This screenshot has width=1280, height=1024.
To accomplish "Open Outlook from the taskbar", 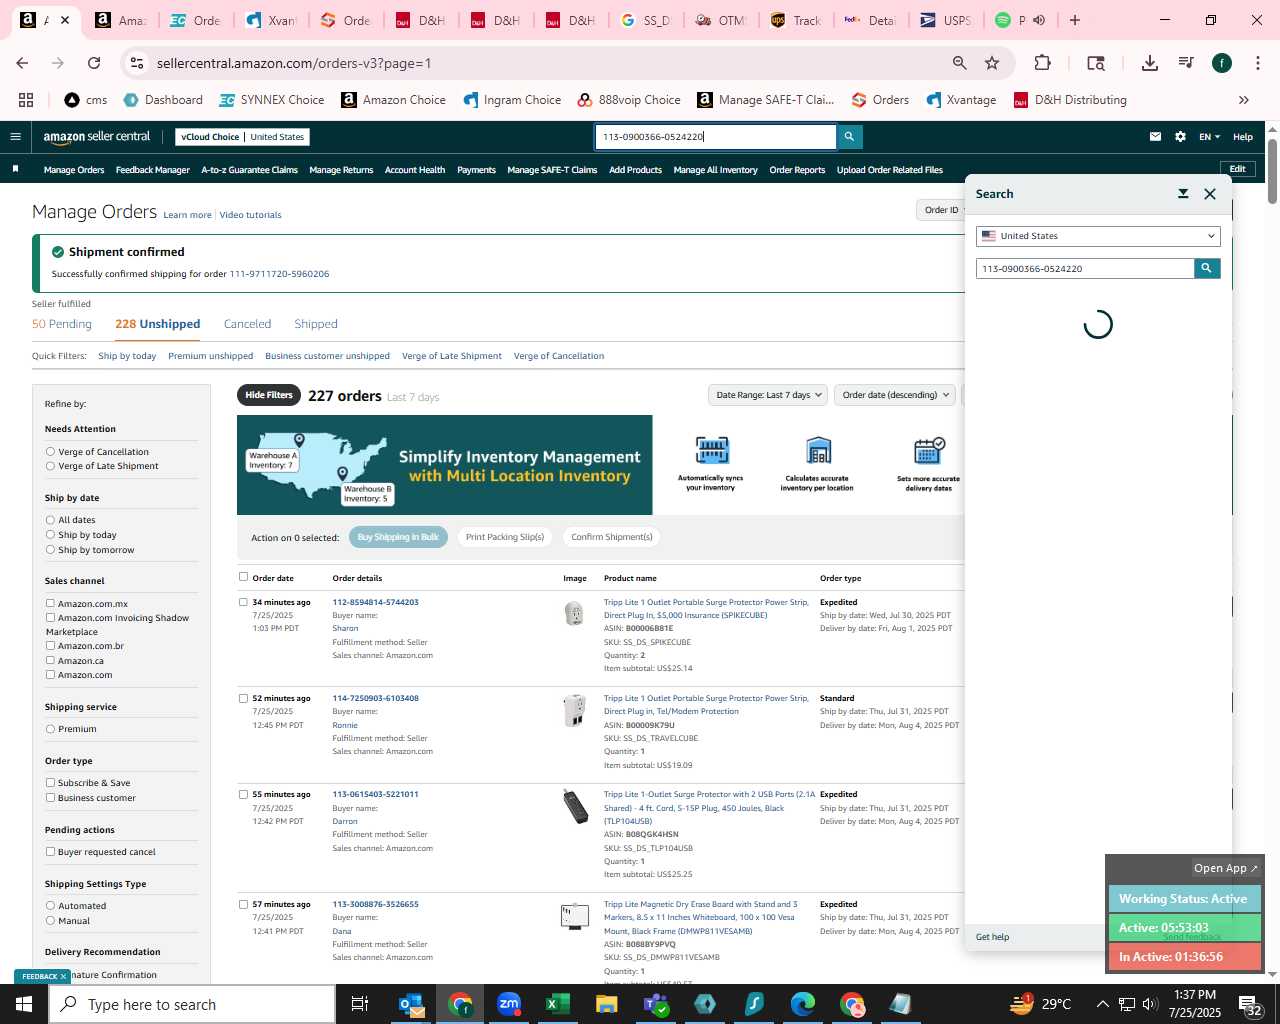I will pyautogui.click(x=411, y=1004).
